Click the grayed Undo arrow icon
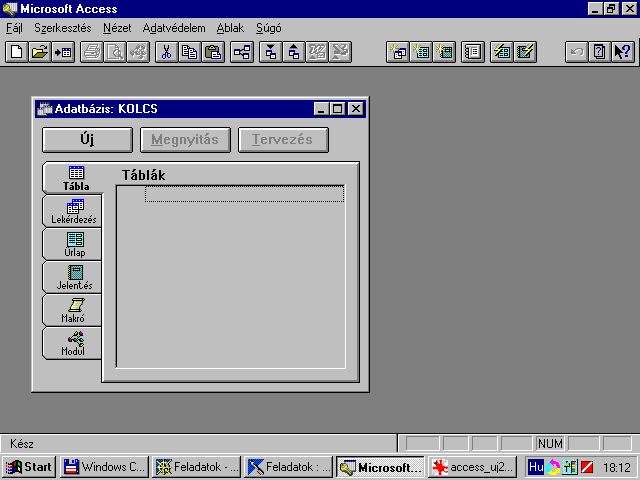This screenshot has width=640, height=480. click(576, 52)
